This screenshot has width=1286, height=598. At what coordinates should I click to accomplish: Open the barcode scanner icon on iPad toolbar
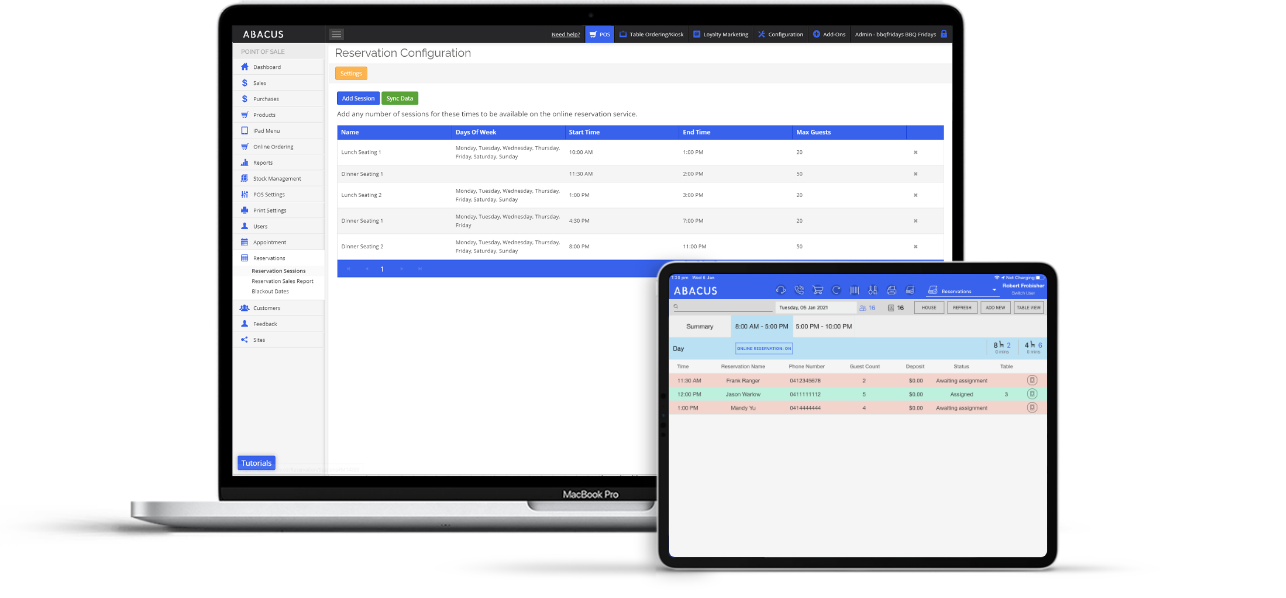[x=854, y=290]
